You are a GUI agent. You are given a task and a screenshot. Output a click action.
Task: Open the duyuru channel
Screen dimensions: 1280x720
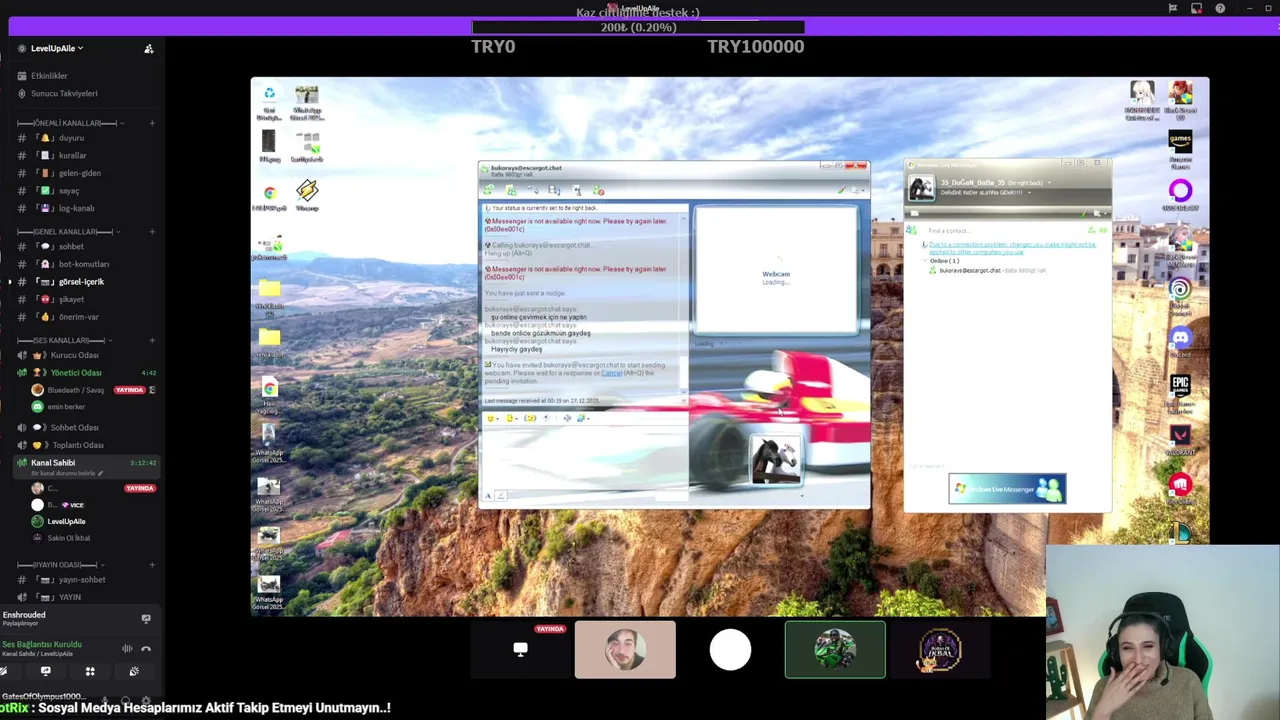pos(71,138)
